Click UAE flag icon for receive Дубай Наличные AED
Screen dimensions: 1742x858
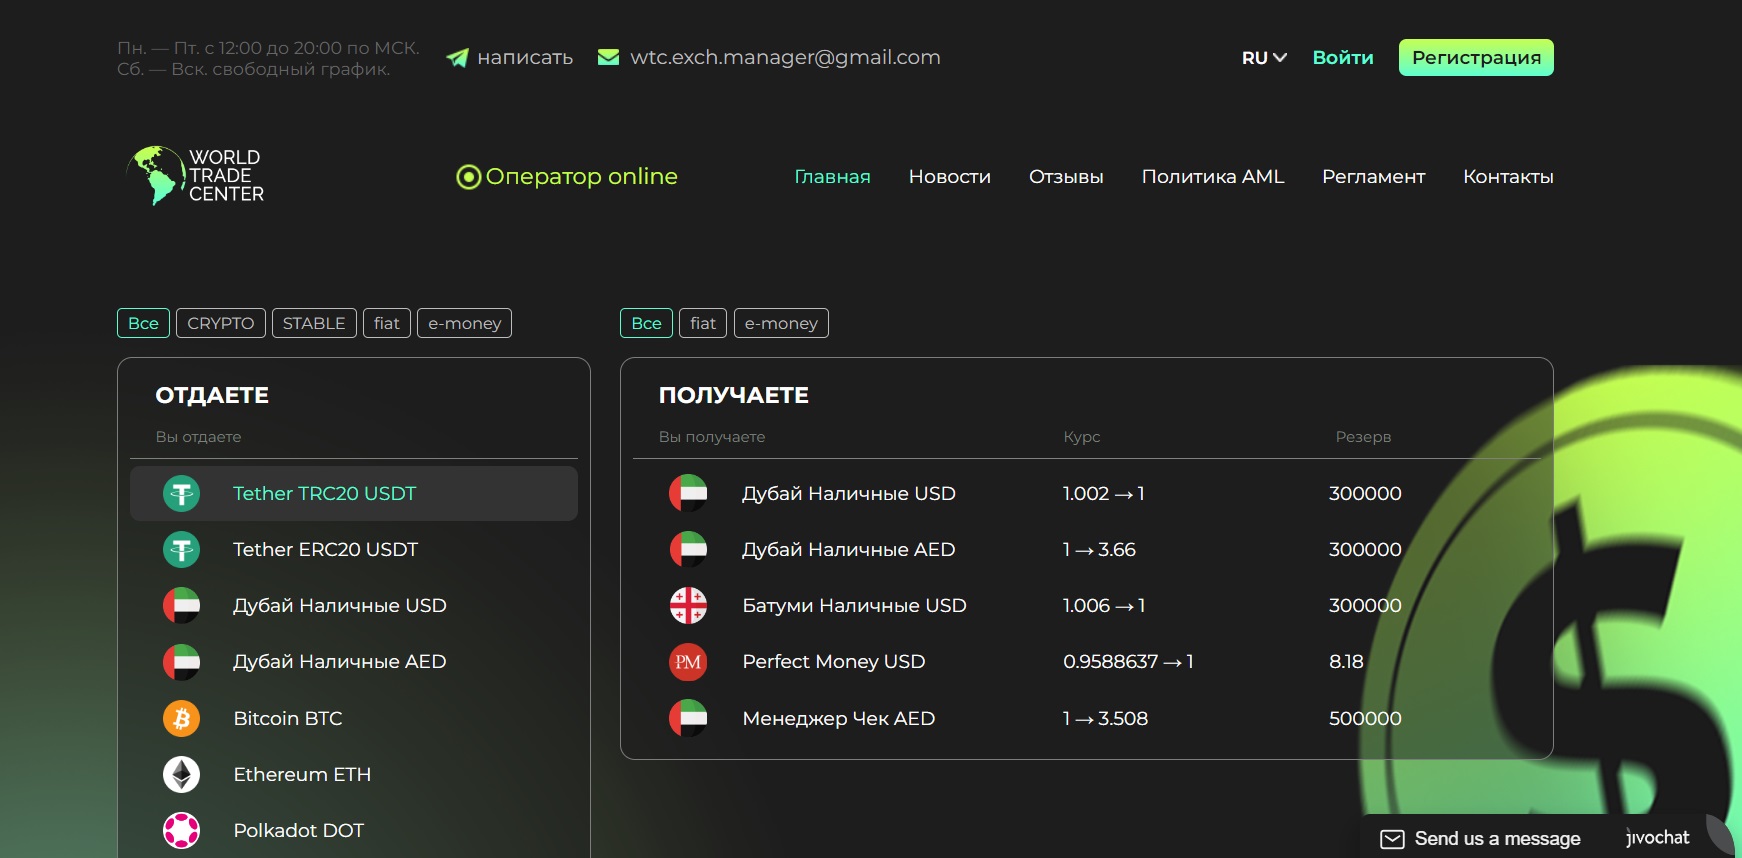[x=688, y=549]
